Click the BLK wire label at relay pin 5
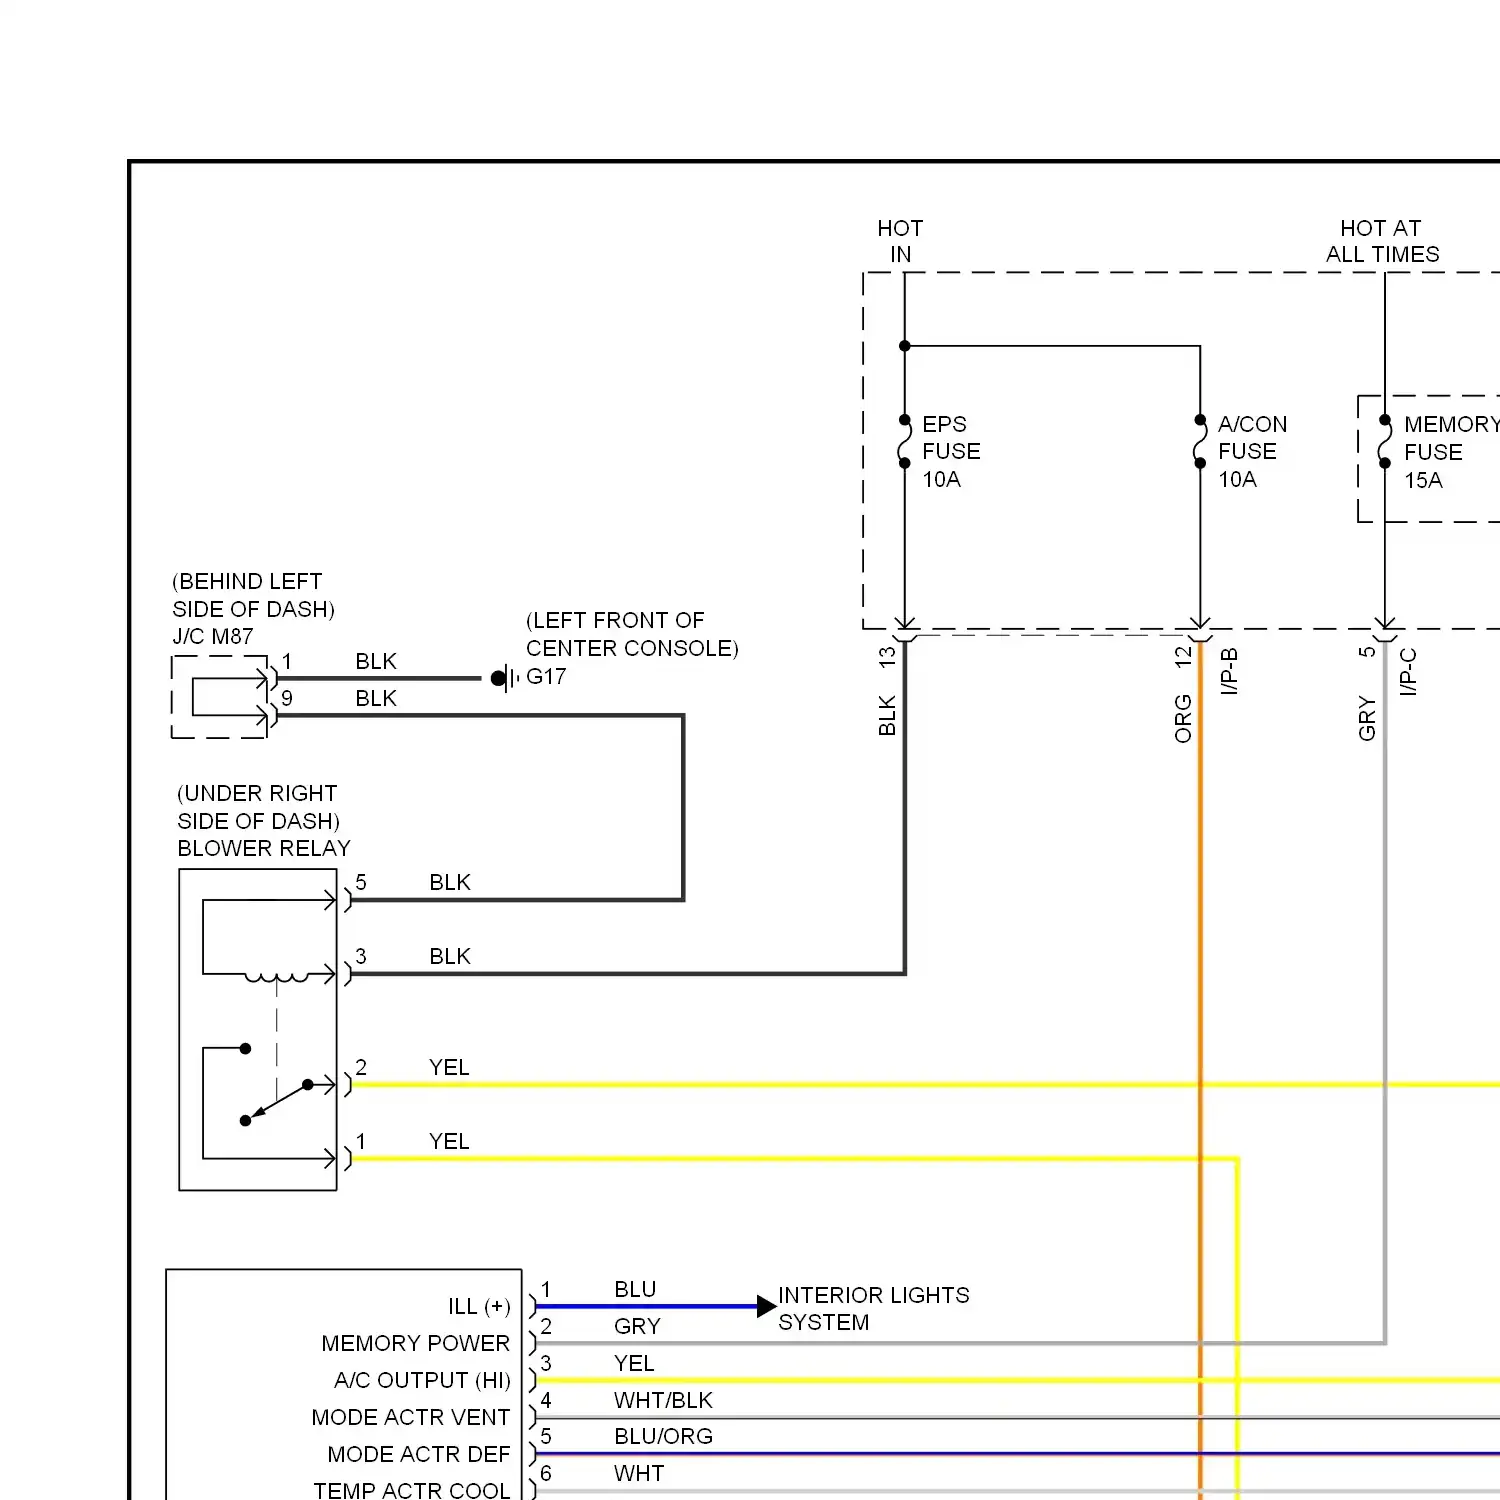1500x1500 pixels. [x=450, y=882]
